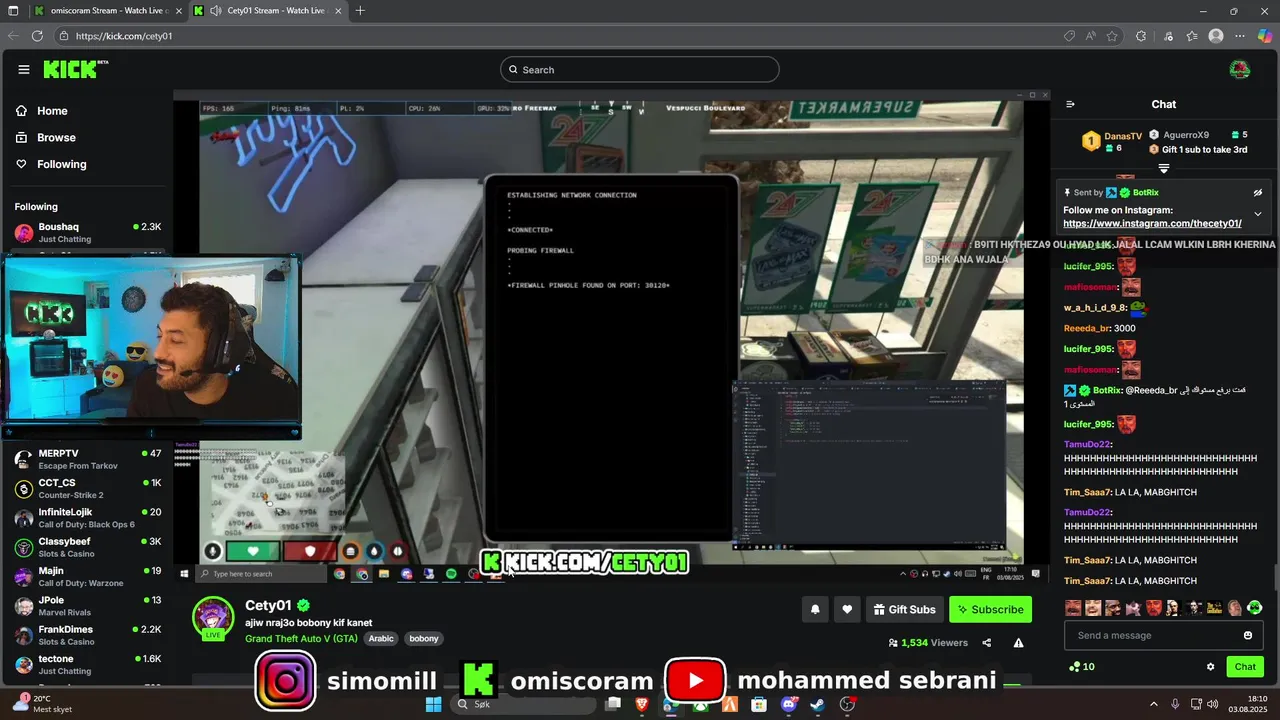The height and width of the screenshot is (720, 1280).
Task: Click Reeeda_br username in chat
Action: pos(1085,328)
